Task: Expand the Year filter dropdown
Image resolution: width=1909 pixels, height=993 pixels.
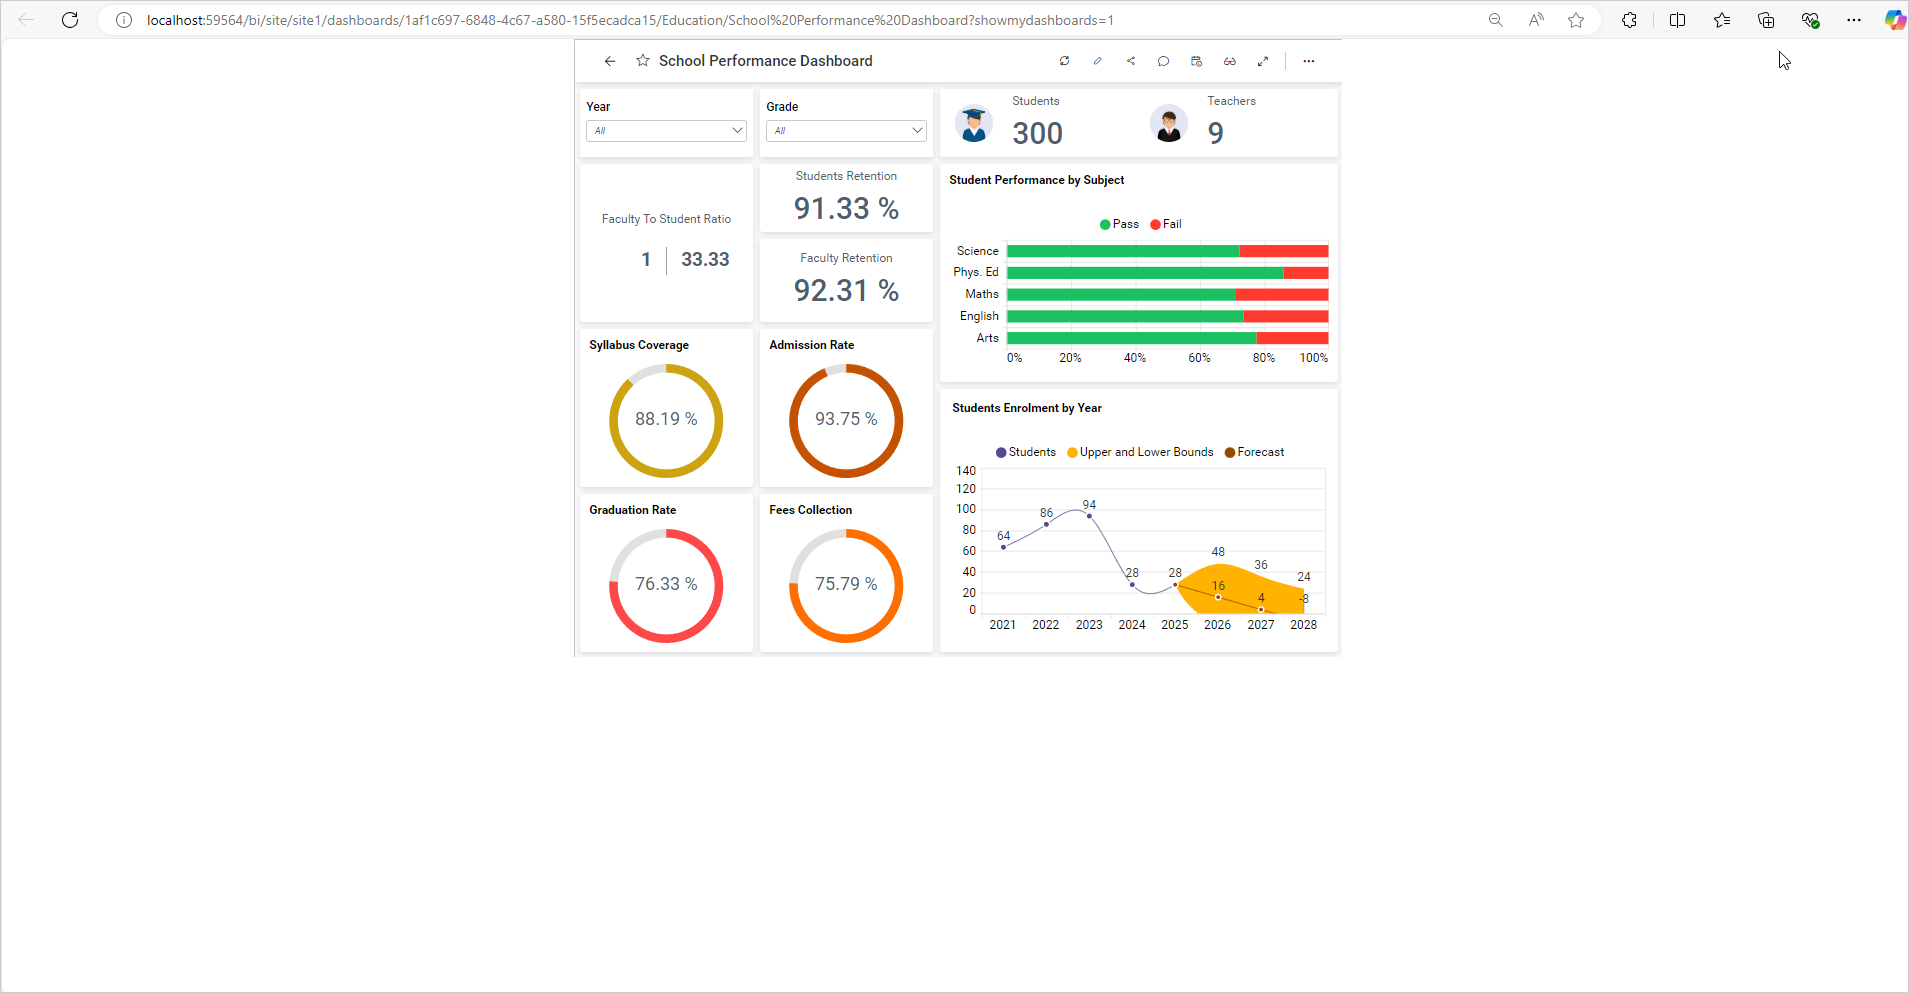Action: coord(666,131)
